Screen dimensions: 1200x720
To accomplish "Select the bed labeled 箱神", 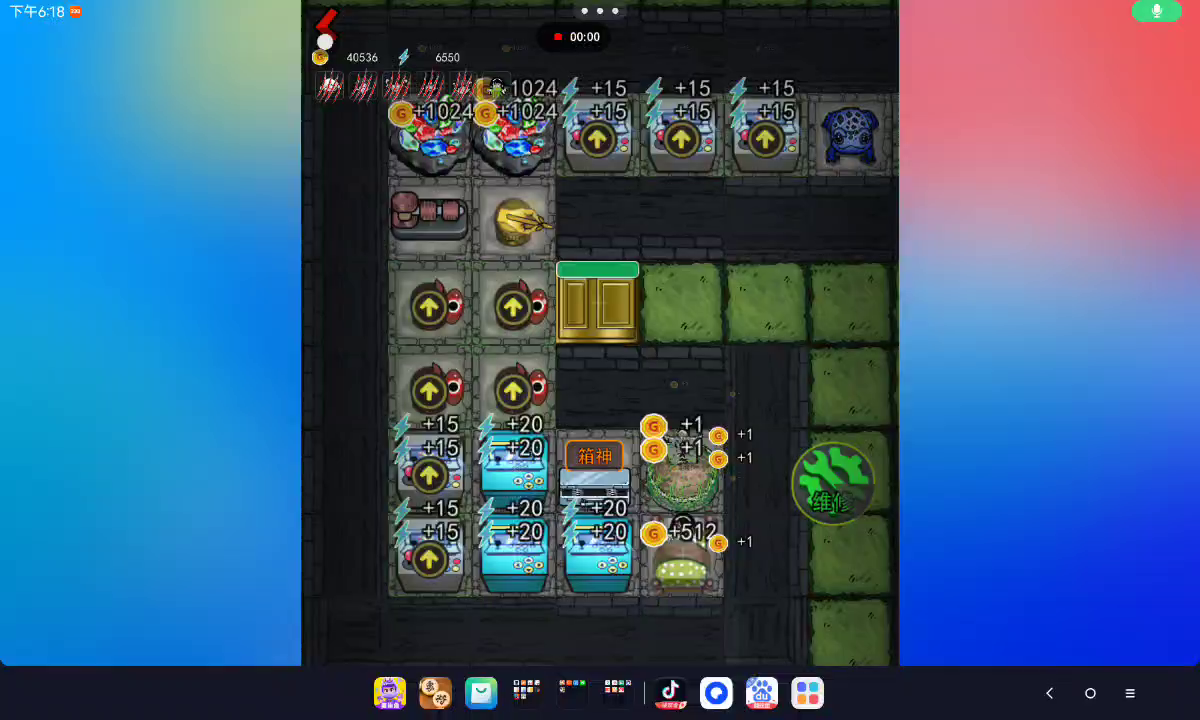I will point(595,472).
